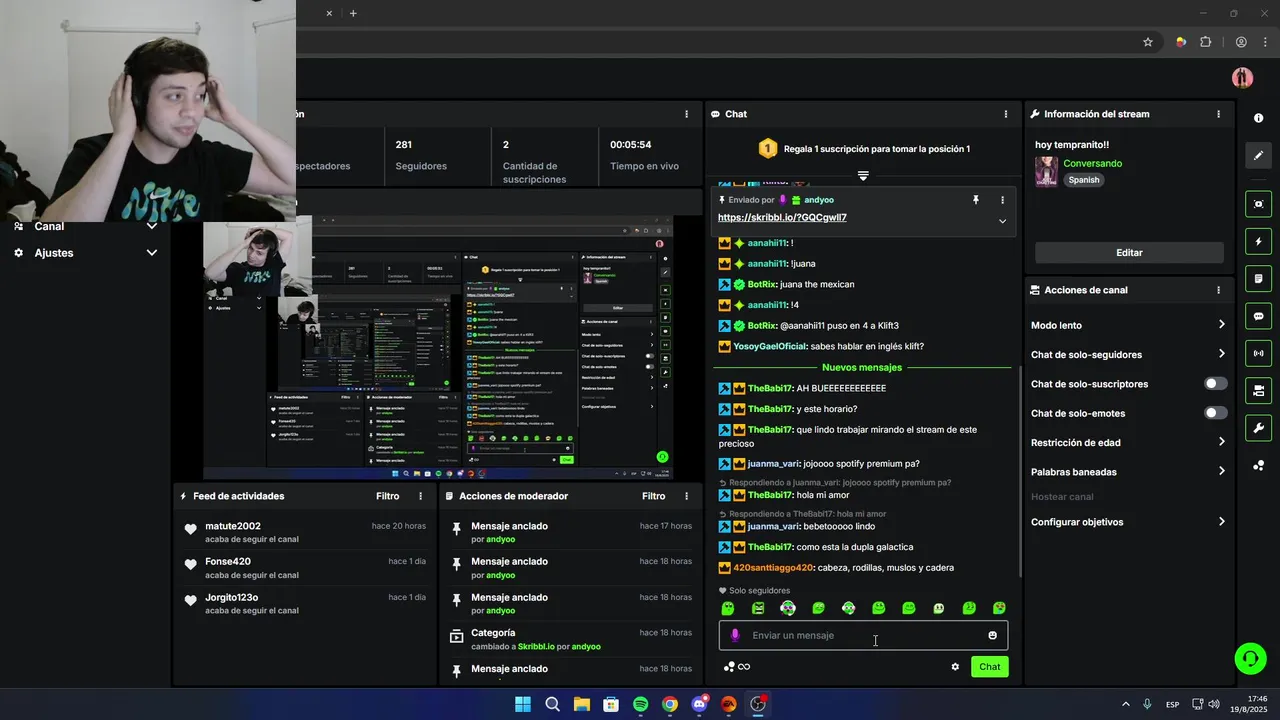Open the Kick profile avatar at top right

(x=1243, y=78)
